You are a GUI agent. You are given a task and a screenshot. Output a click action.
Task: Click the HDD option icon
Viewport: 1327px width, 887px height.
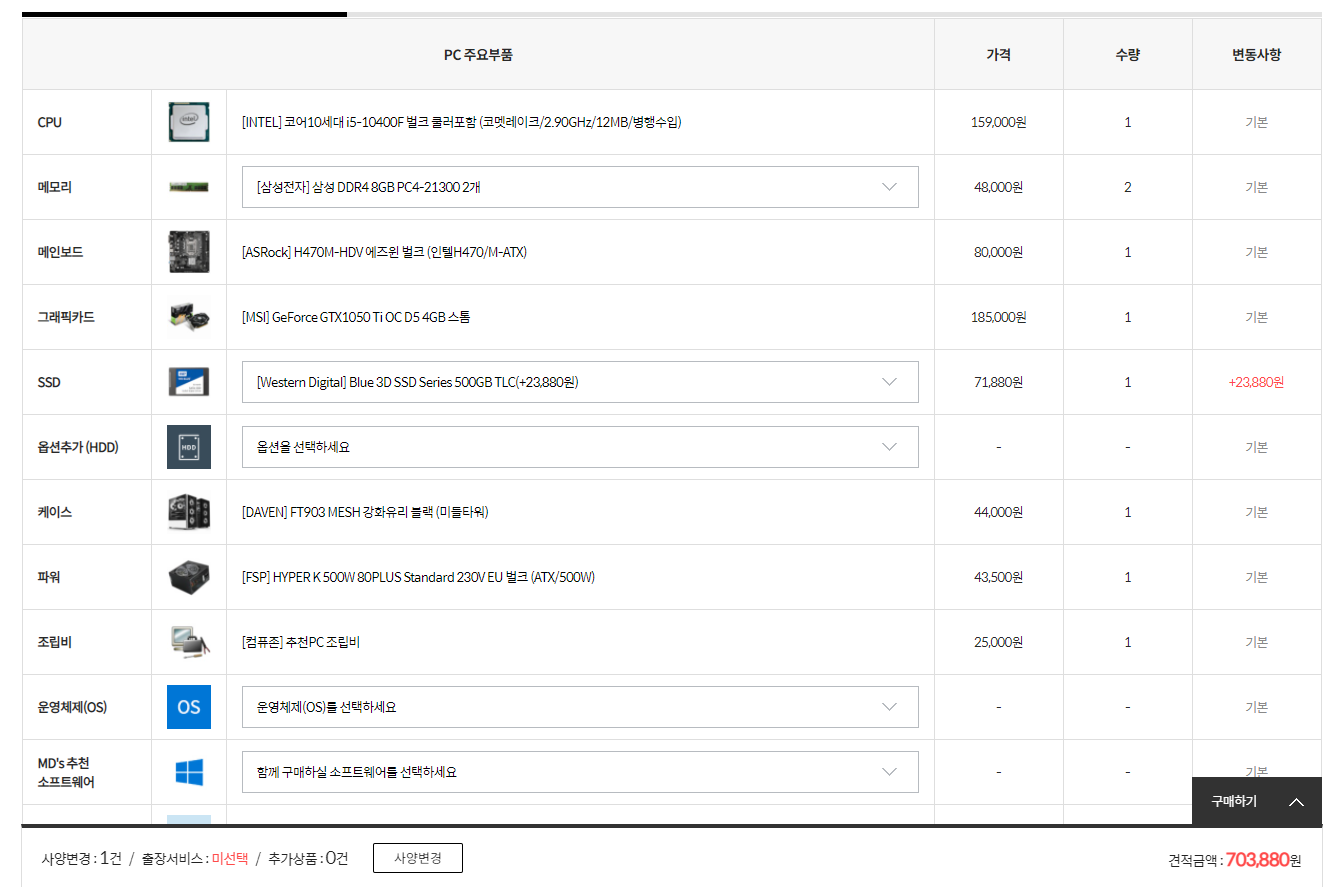click(189, 447)
